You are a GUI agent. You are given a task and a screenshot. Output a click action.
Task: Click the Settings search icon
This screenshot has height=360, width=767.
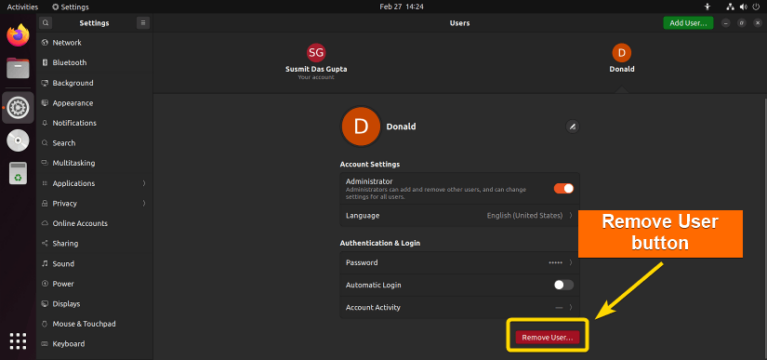[x=45, y=23]
